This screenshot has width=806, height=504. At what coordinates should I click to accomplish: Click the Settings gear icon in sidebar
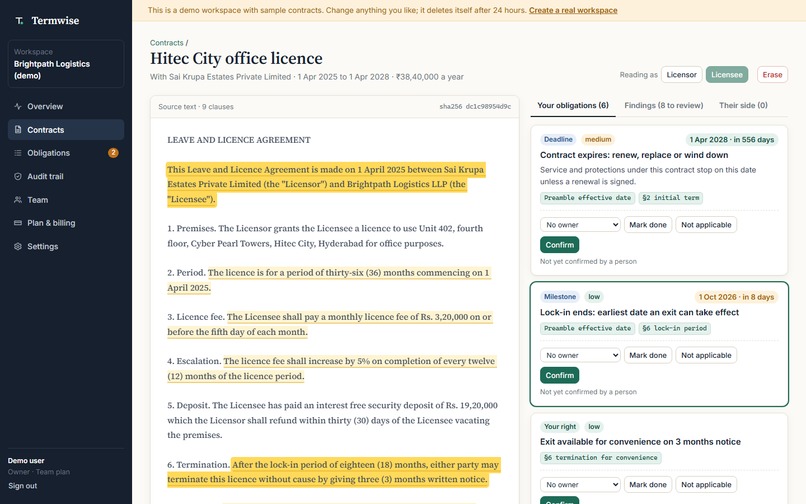(x=18, y=246)
